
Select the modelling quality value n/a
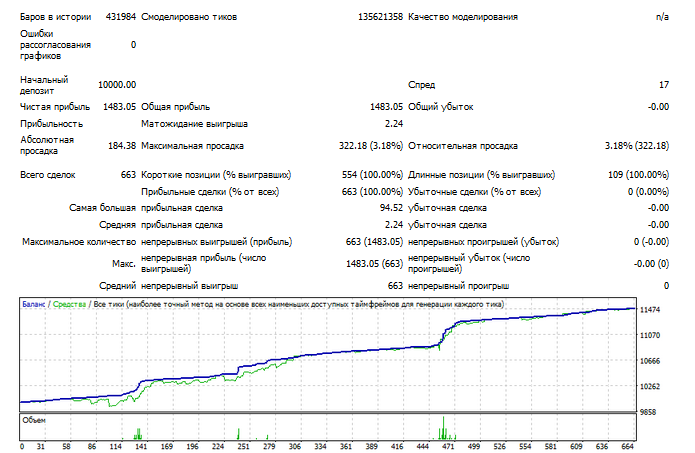662,17
